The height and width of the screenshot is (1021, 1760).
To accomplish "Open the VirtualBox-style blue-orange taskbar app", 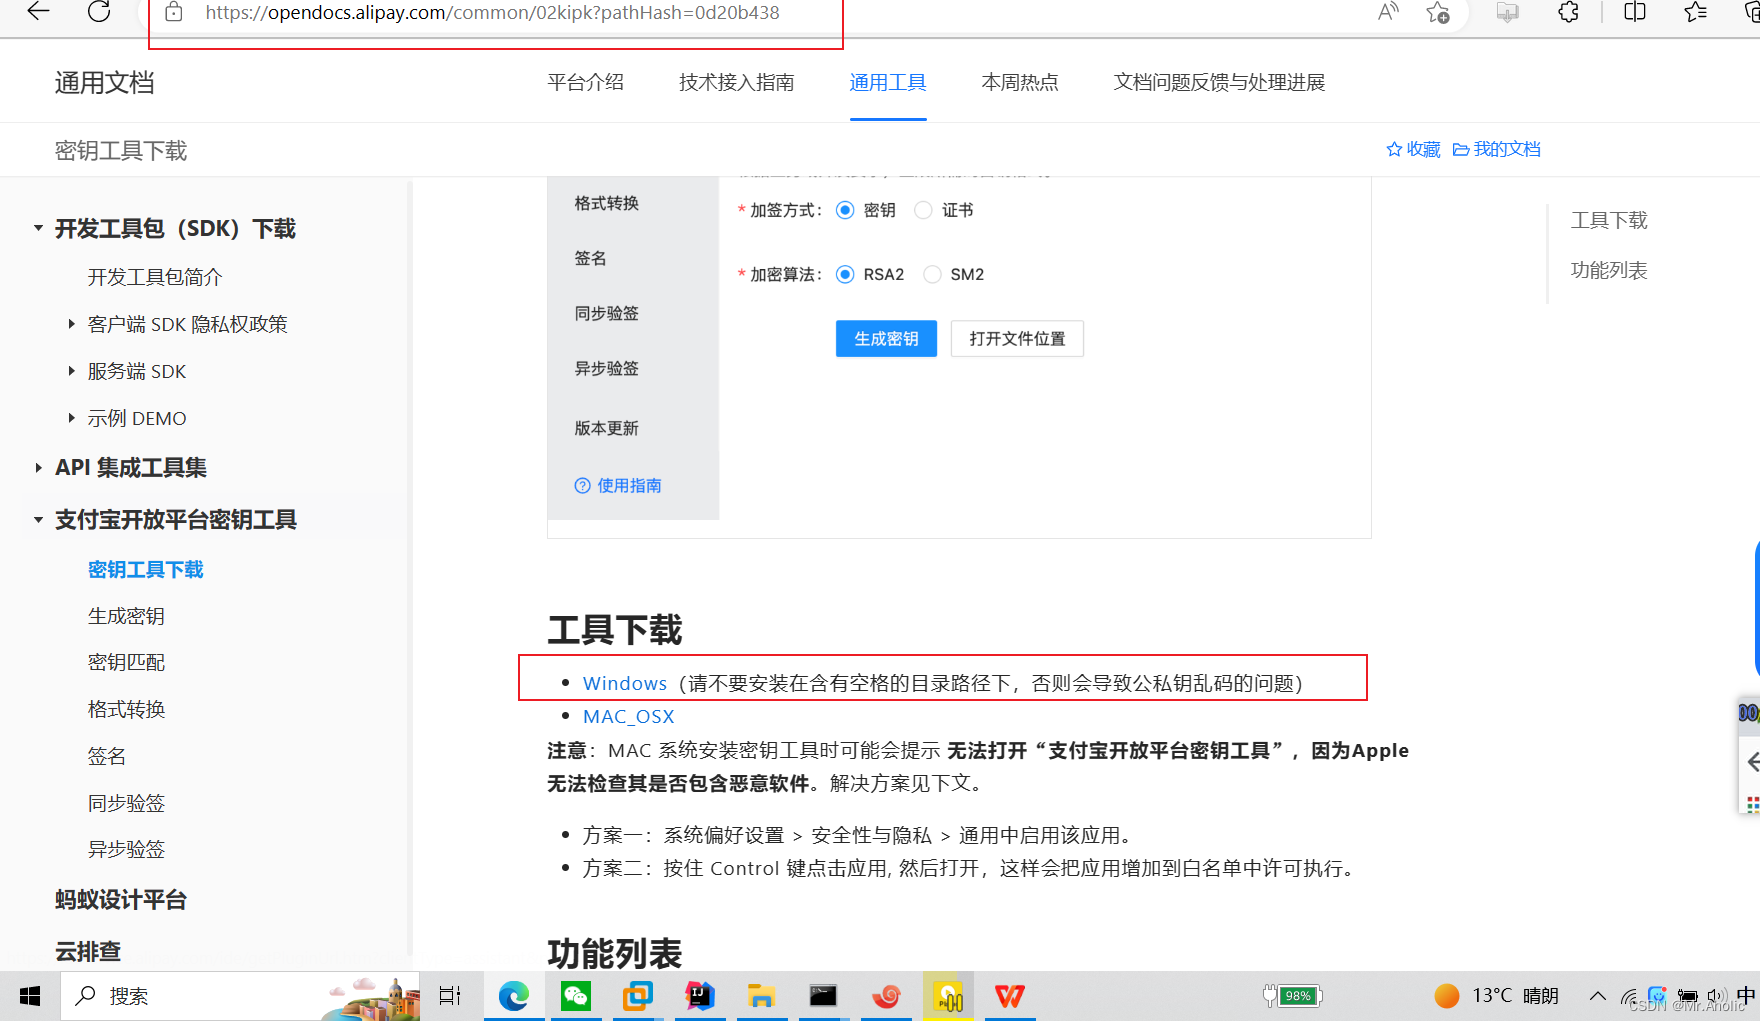I will (637, 996).
